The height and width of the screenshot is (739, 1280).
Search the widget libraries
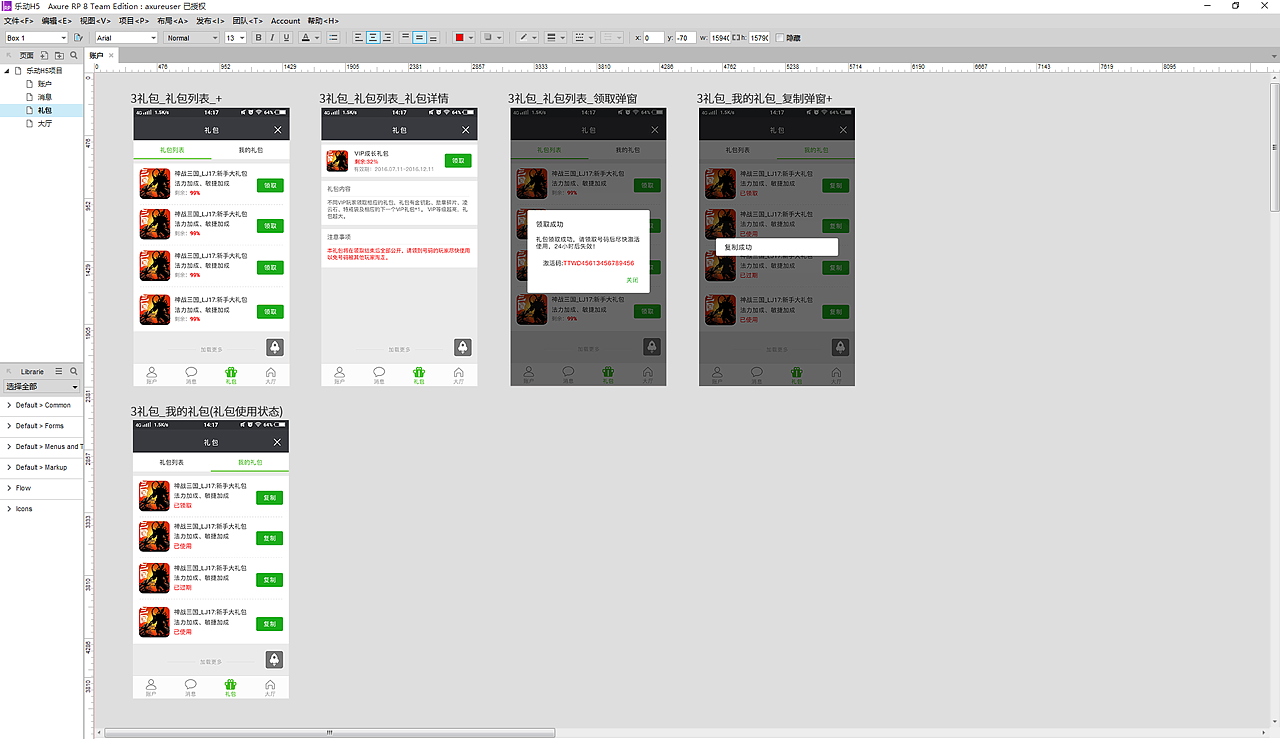click(74, 371)
